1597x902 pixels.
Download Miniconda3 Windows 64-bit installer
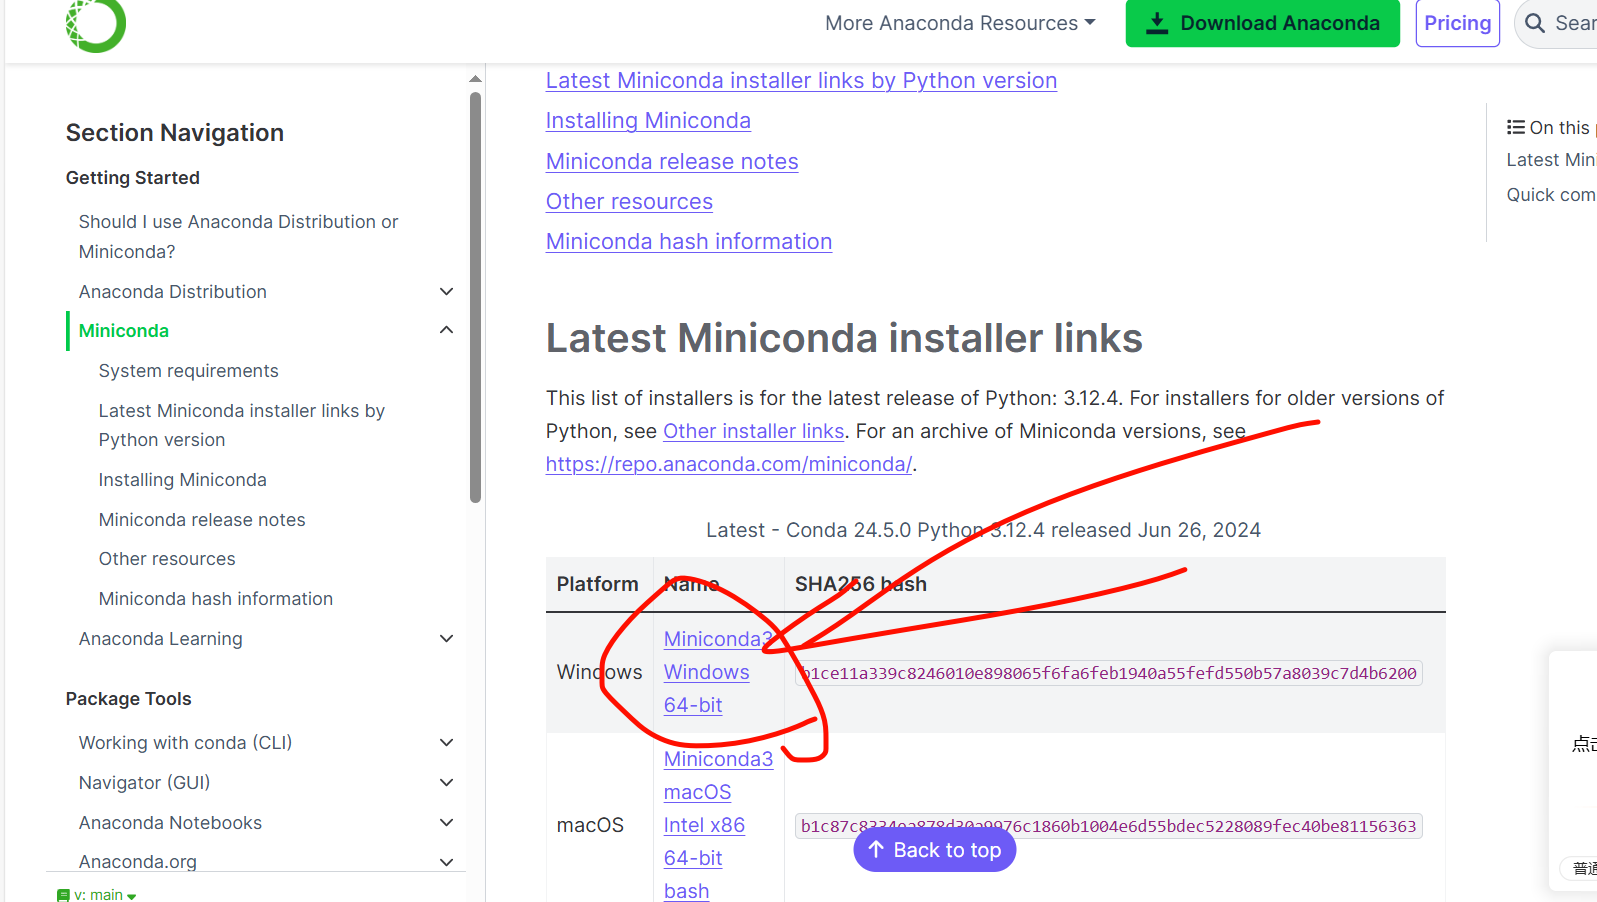pos(718,672)
